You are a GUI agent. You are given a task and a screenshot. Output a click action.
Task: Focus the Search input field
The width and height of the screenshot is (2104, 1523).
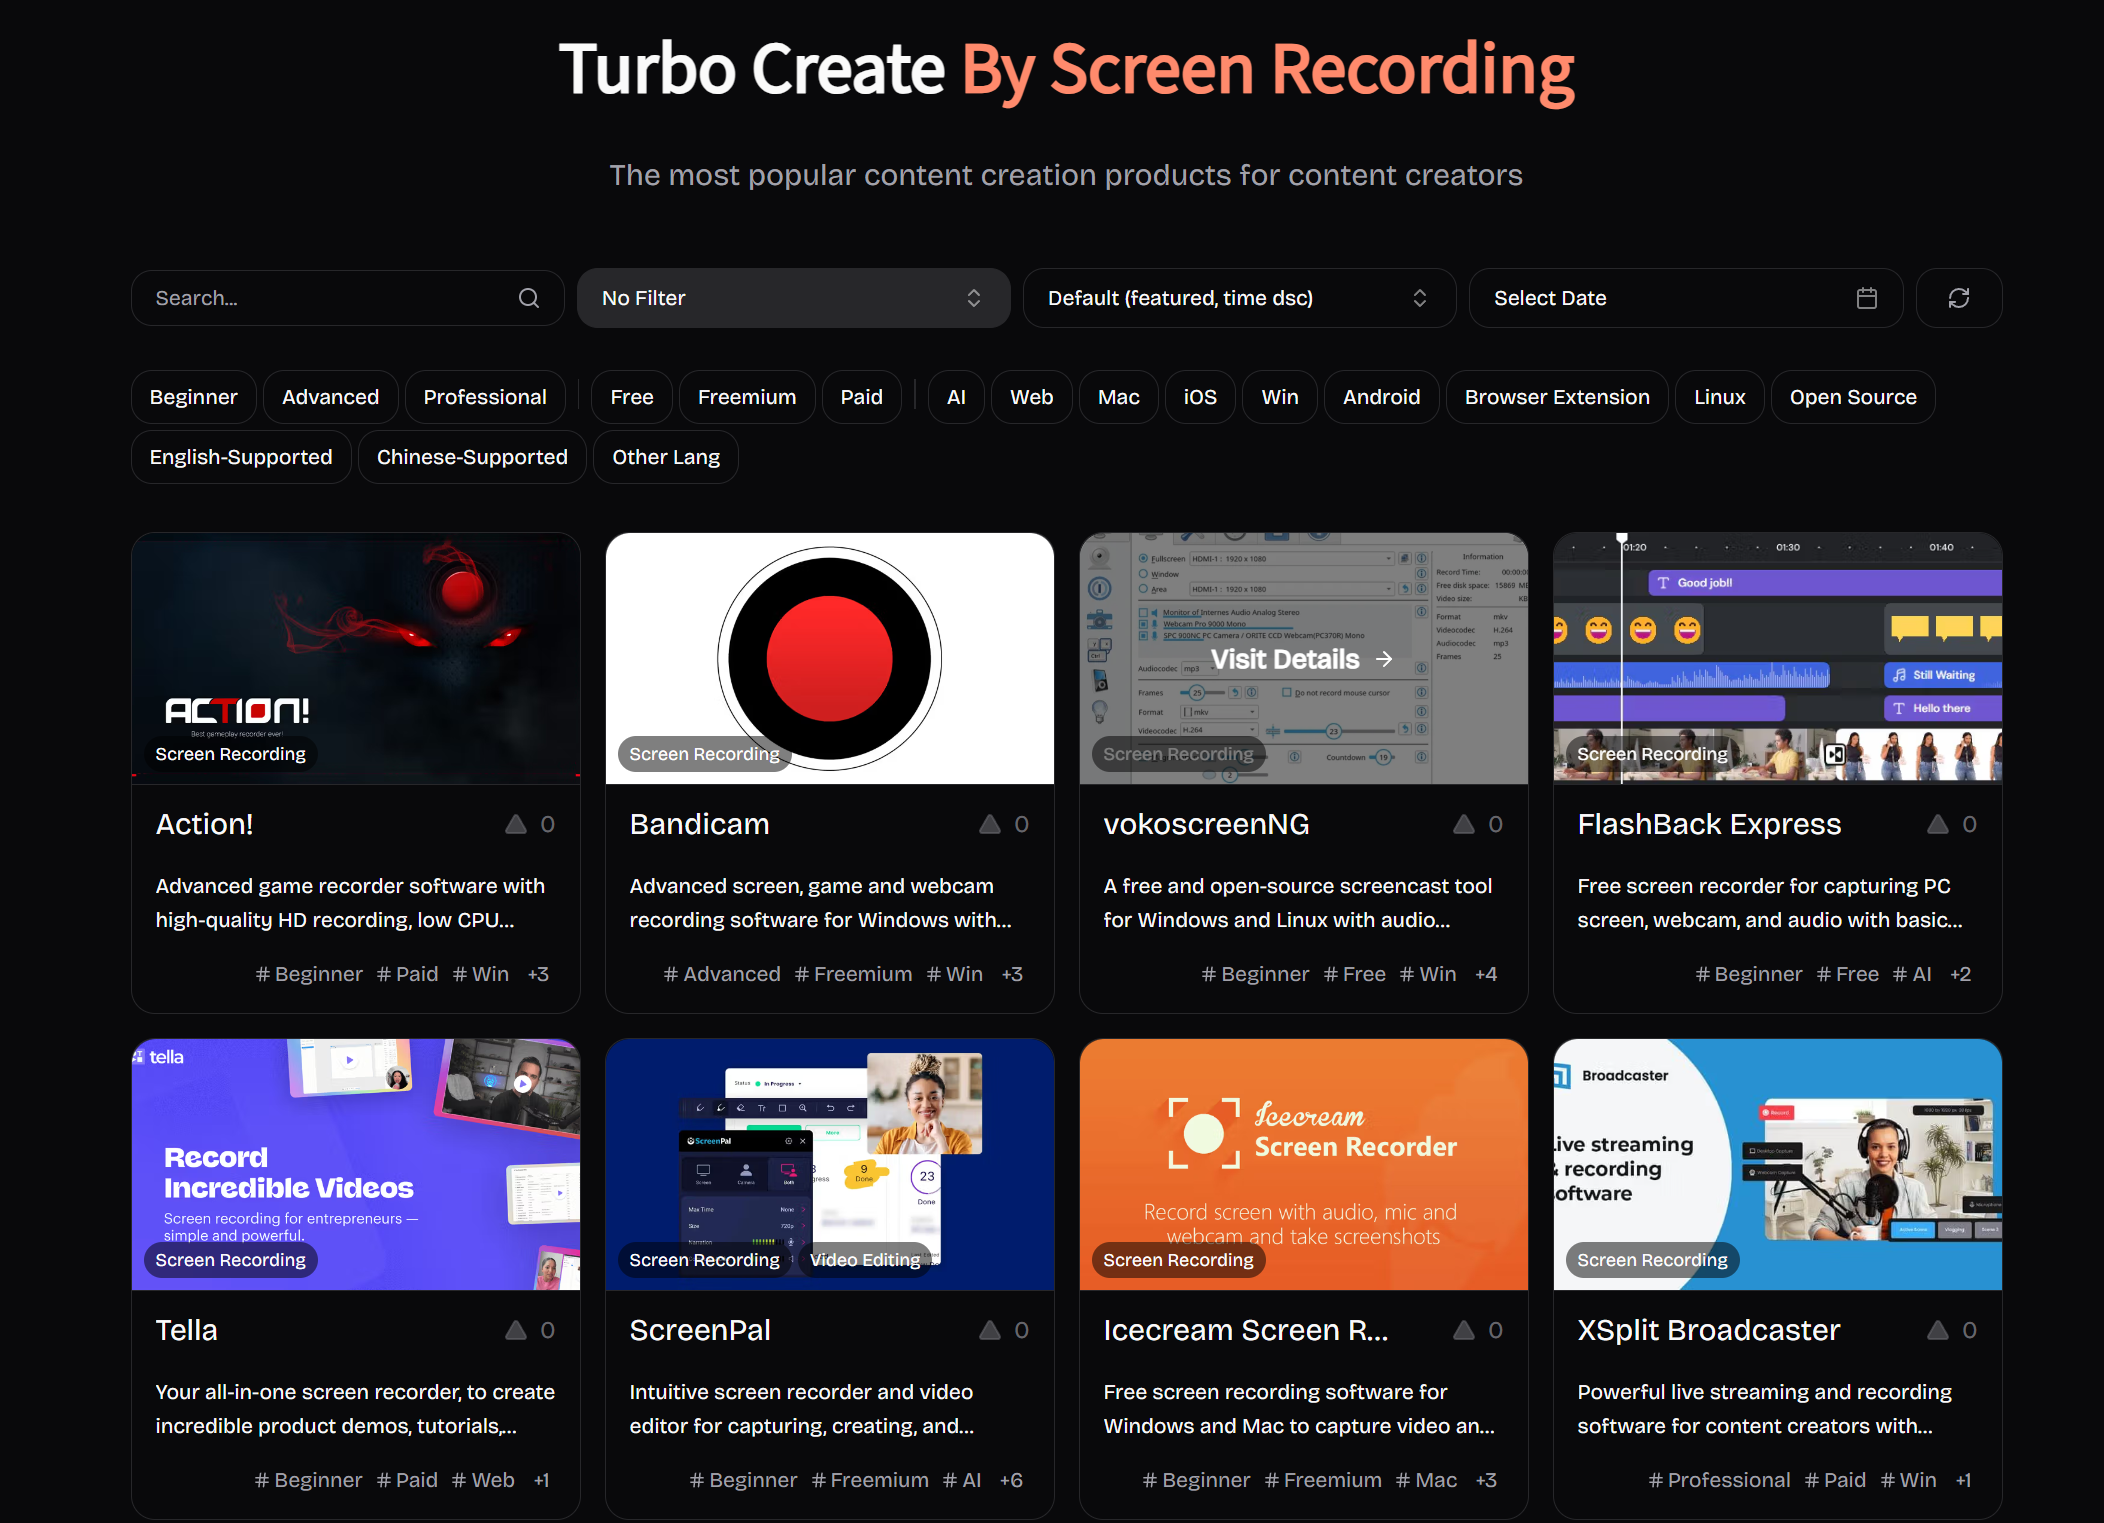point(347,298)
